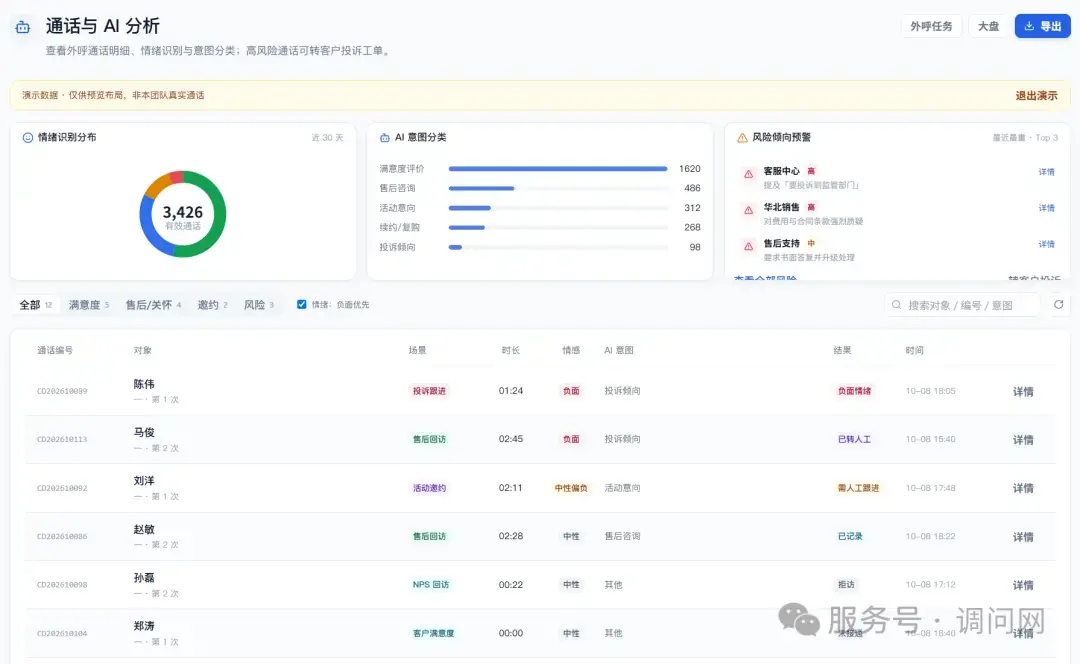Click the 通话编号 column header
1080x664 pixels.
(x=54, y=350)
